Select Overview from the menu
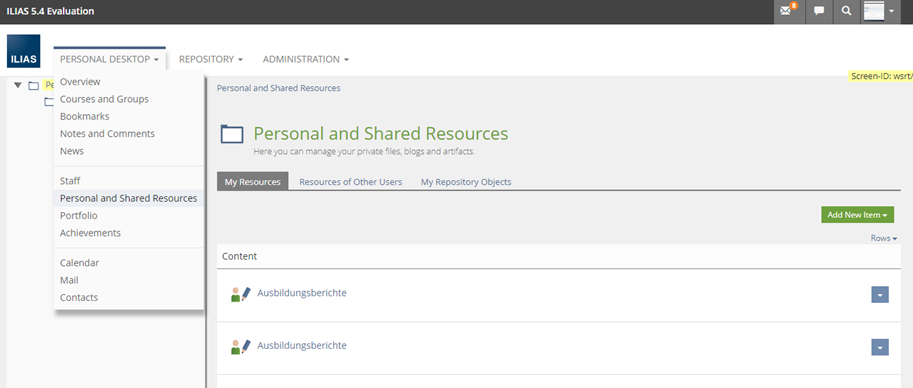This screenshot has width=913, height=388. tap(80, 82)
